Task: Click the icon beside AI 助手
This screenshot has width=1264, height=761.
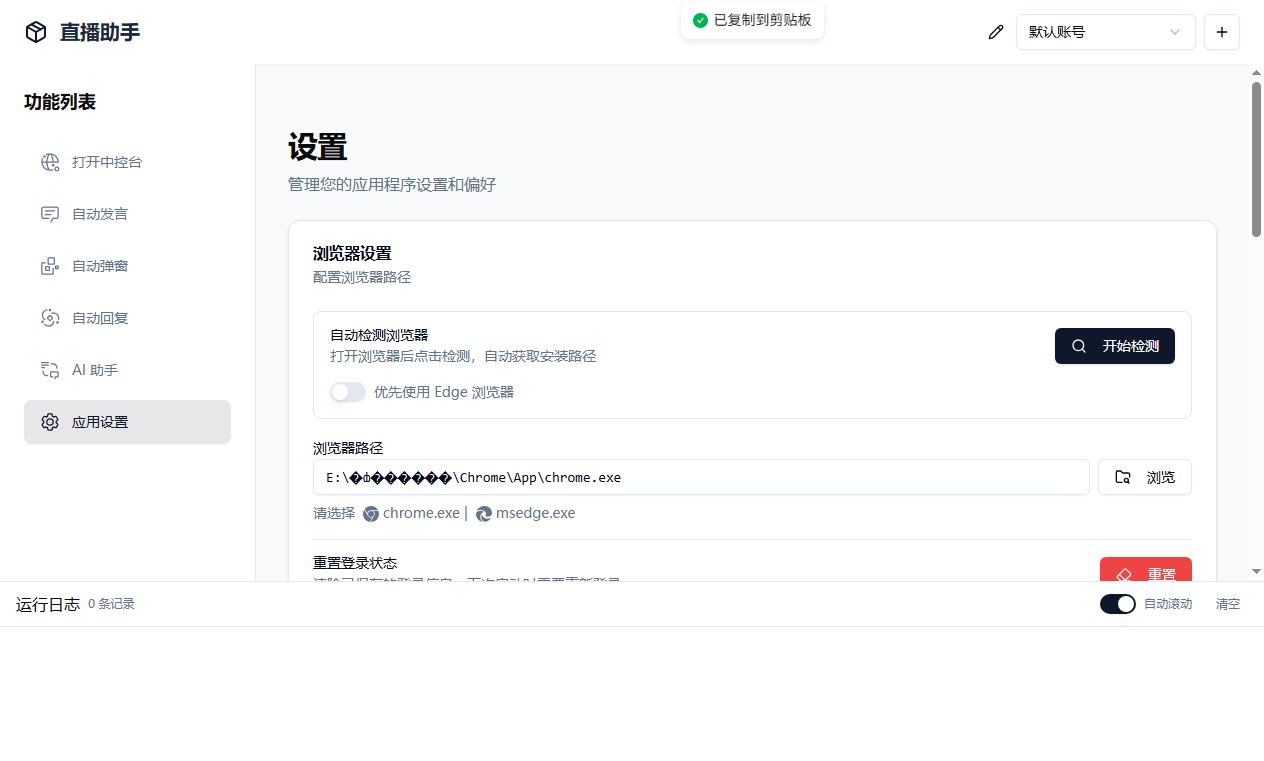Action: [x=50, y=370]
